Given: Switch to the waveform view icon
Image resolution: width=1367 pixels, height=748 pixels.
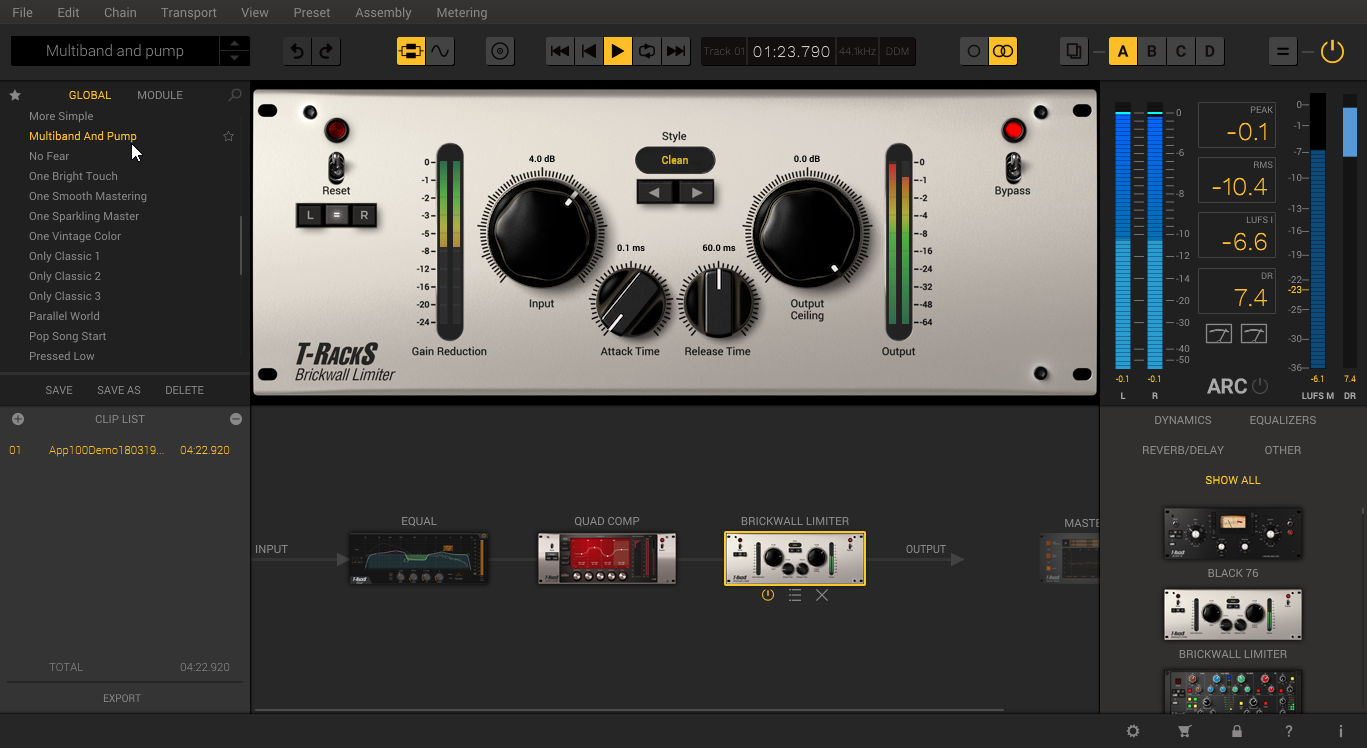Looking at the screenshot, I should click(x=440, y=51).
